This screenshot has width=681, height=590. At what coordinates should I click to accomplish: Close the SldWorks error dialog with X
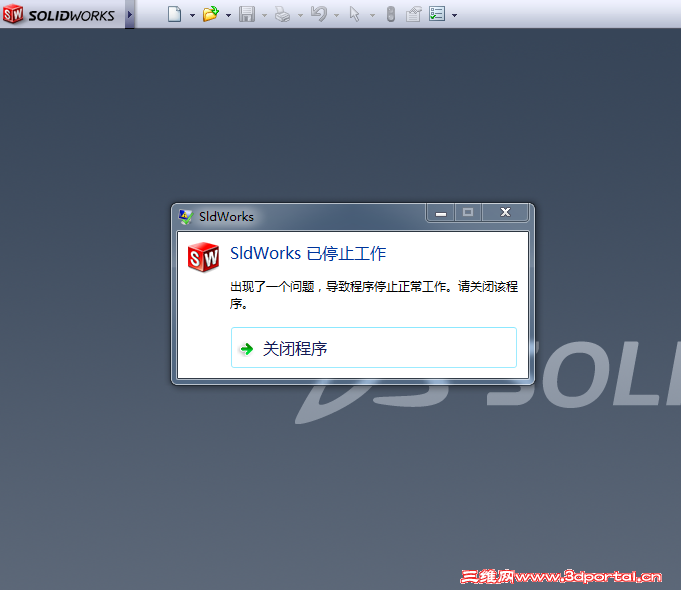point(505,212)
